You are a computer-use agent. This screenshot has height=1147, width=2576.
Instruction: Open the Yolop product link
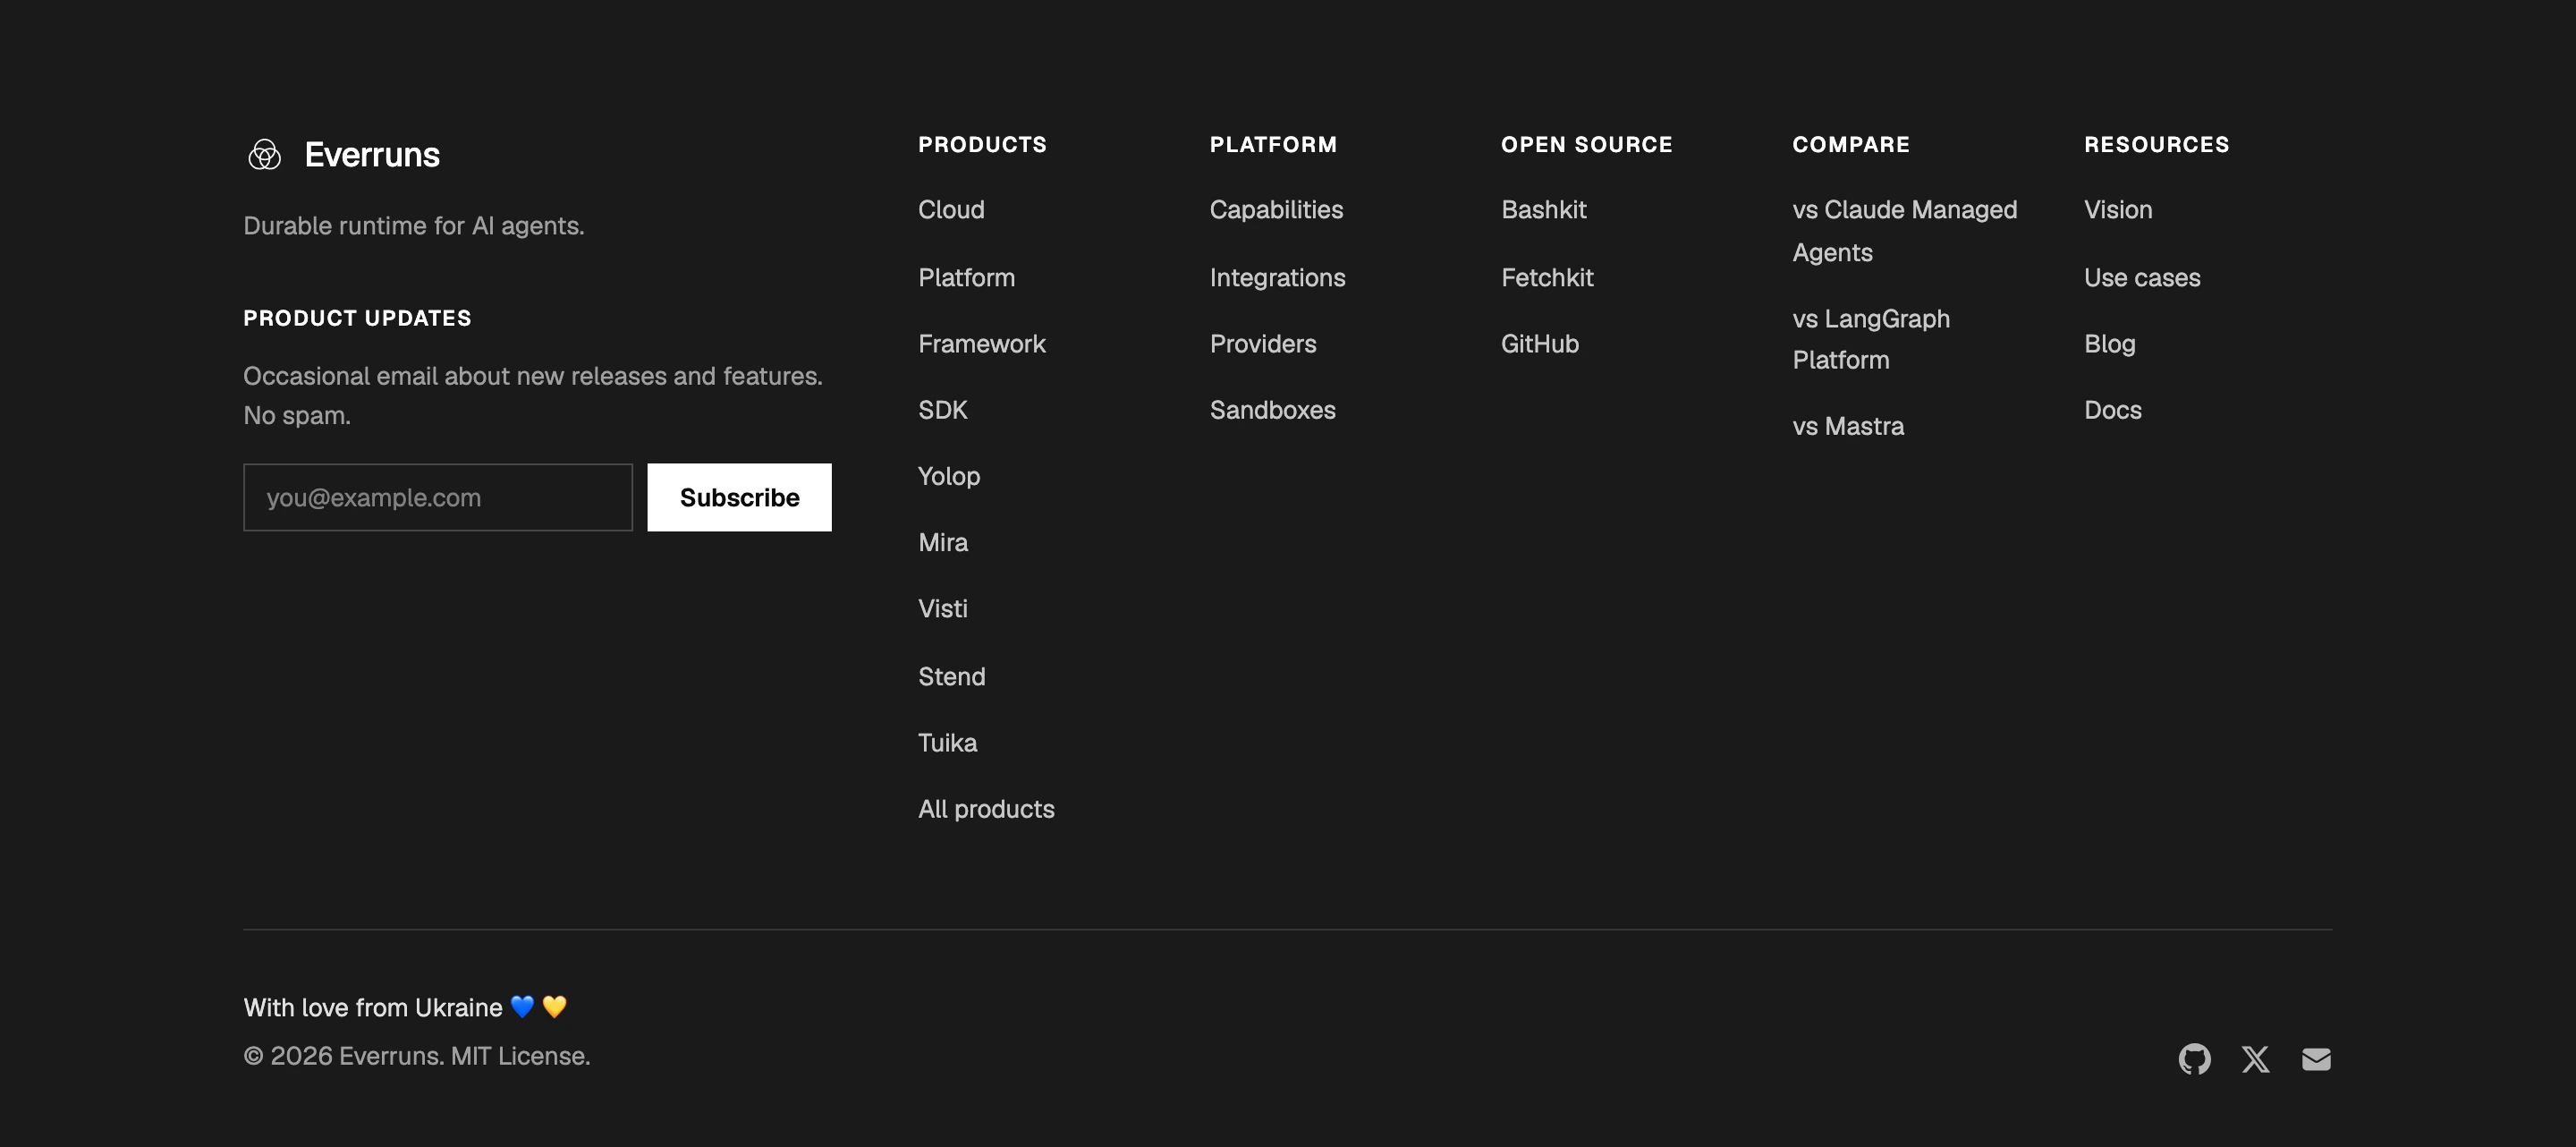tap(949, 476)
